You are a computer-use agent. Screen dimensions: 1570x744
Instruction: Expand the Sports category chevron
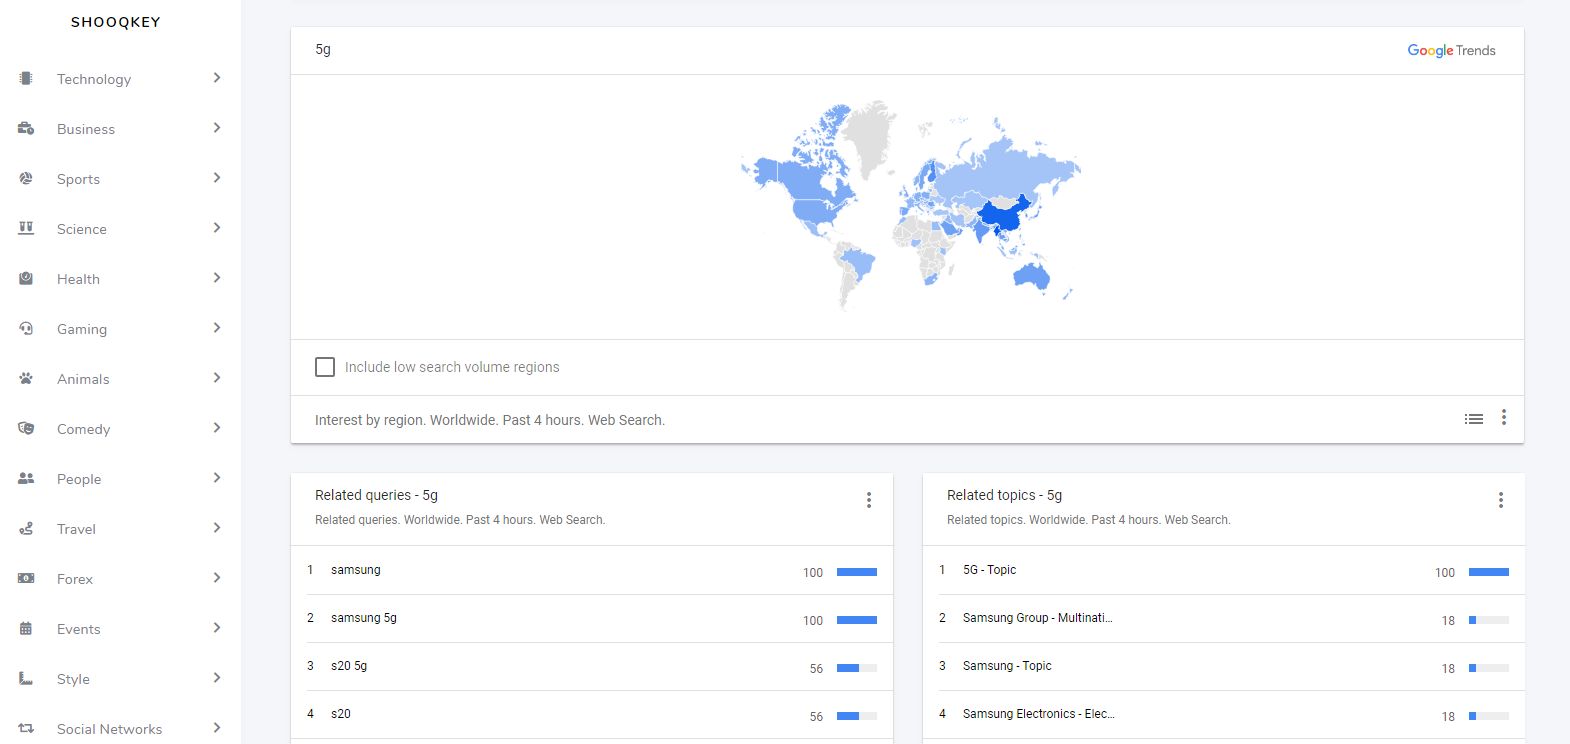pos(217,178)
